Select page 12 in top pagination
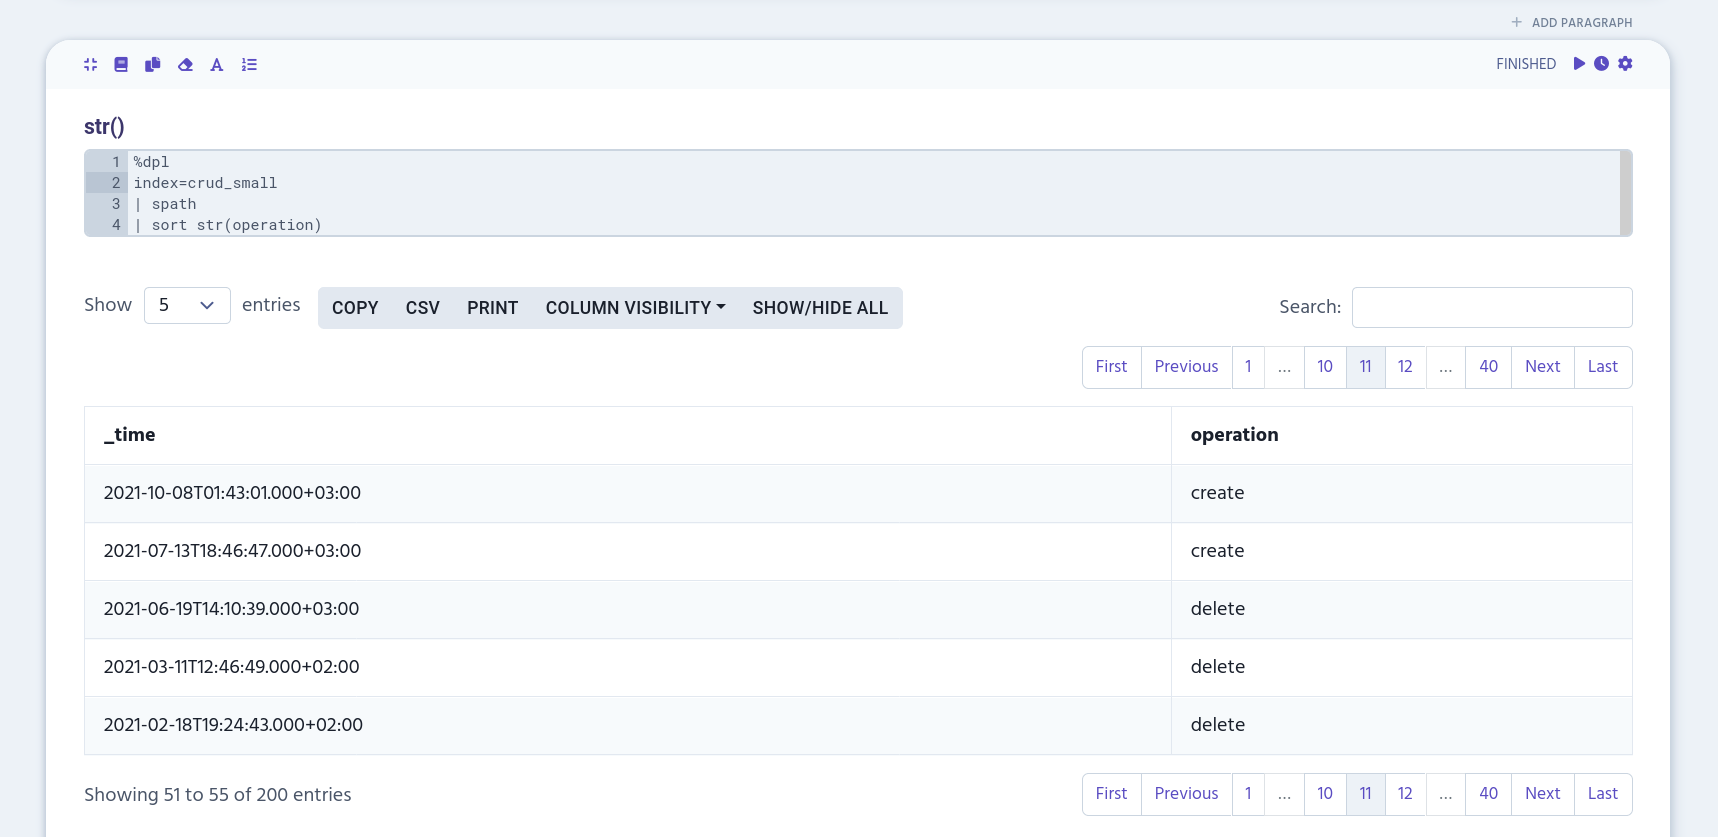This screenshot has width=1718, height=837. point(1405,367)
